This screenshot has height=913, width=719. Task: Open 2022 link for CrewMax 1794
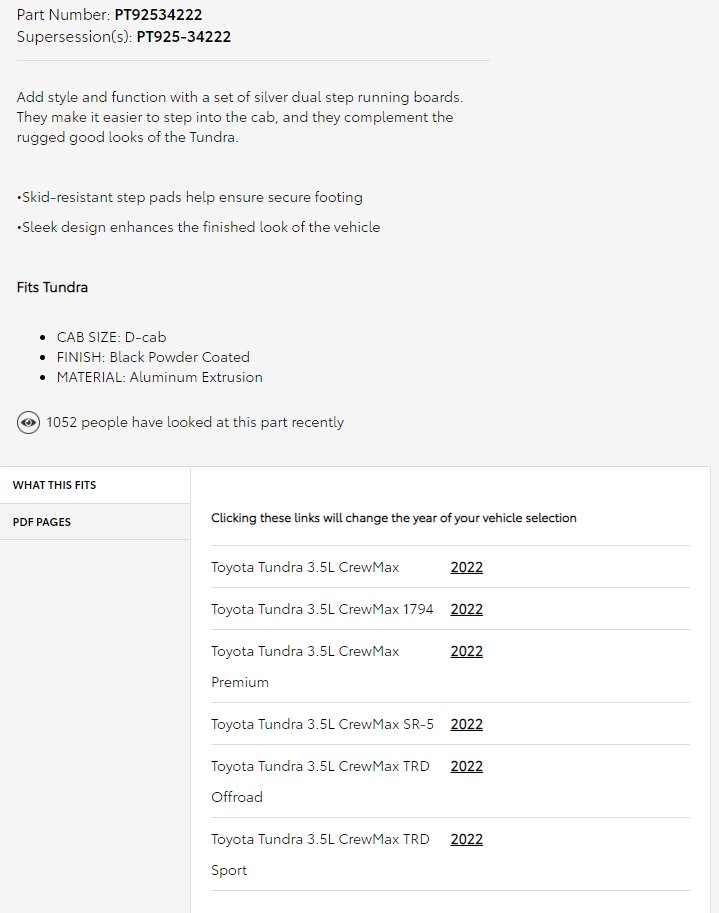466,609
